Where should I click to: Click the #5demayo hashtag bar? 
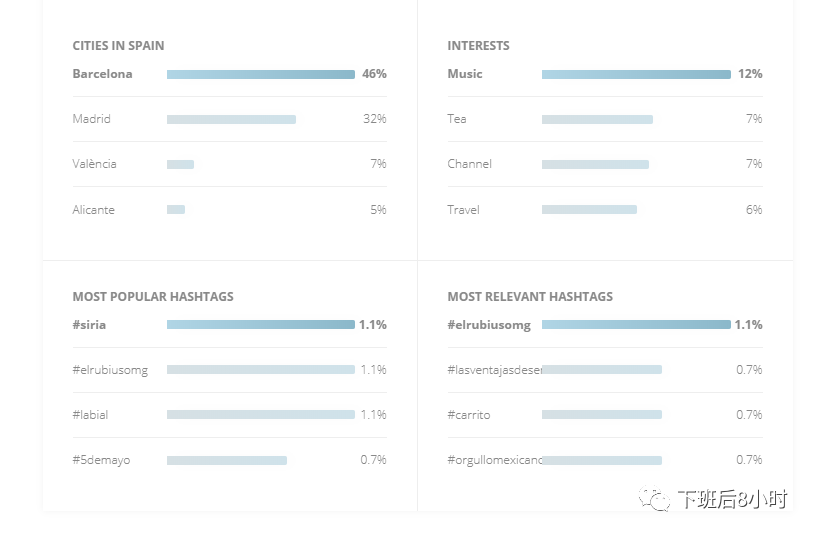(227, 460)
